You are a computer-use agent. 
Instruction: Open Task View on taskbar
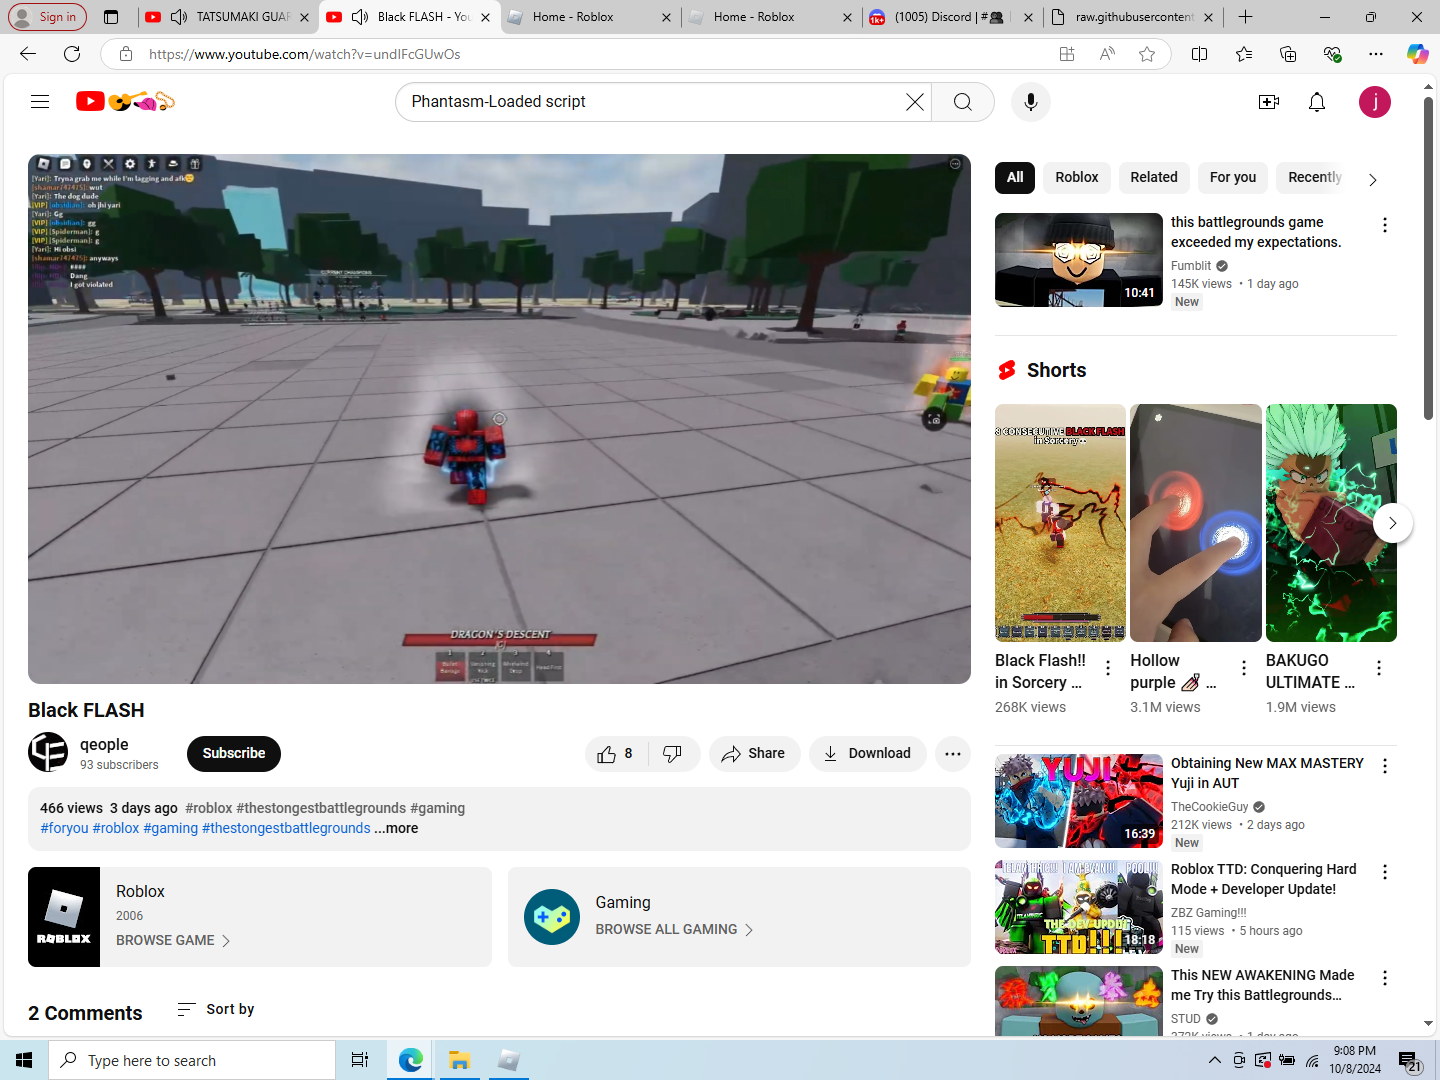tap(360, 1060)
